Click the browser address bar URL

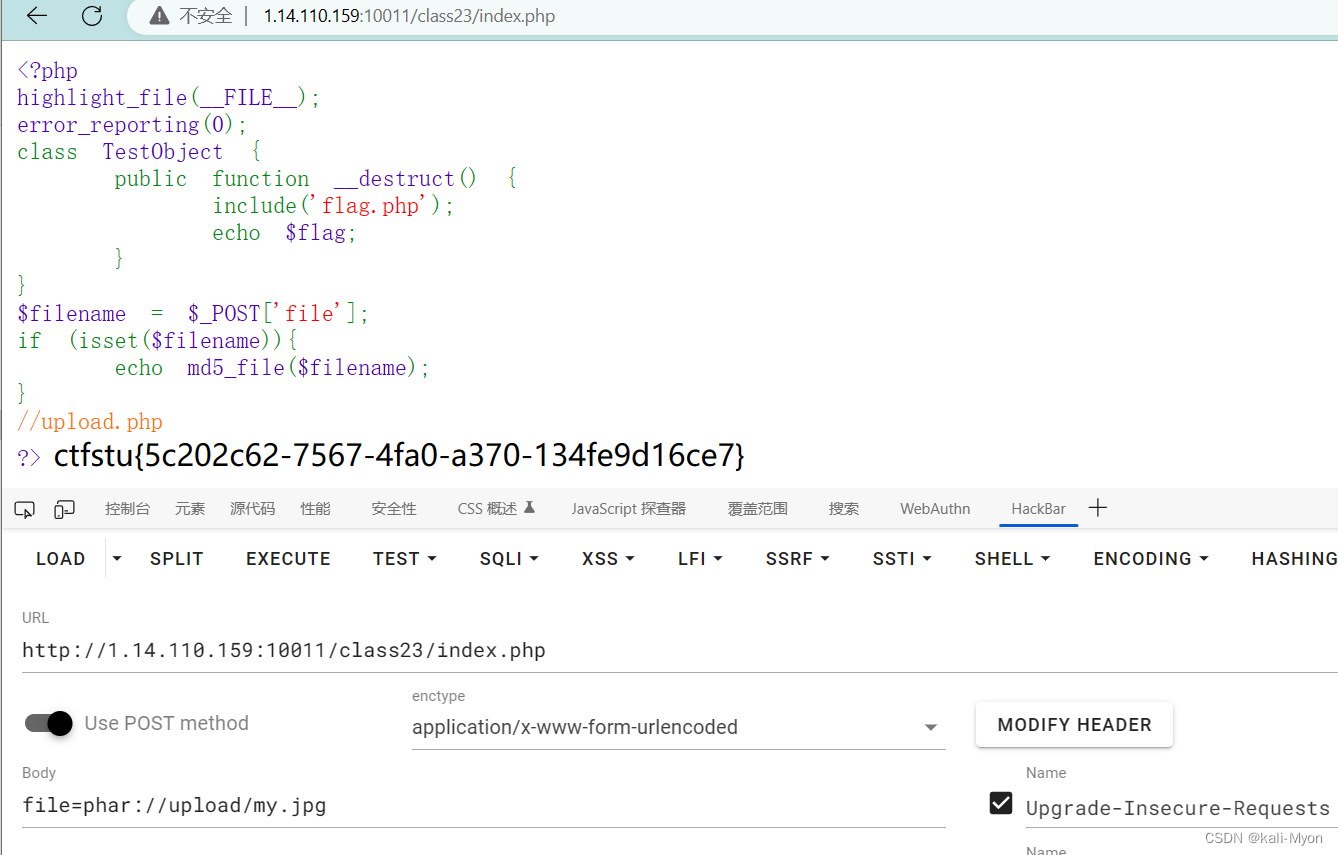409,16
